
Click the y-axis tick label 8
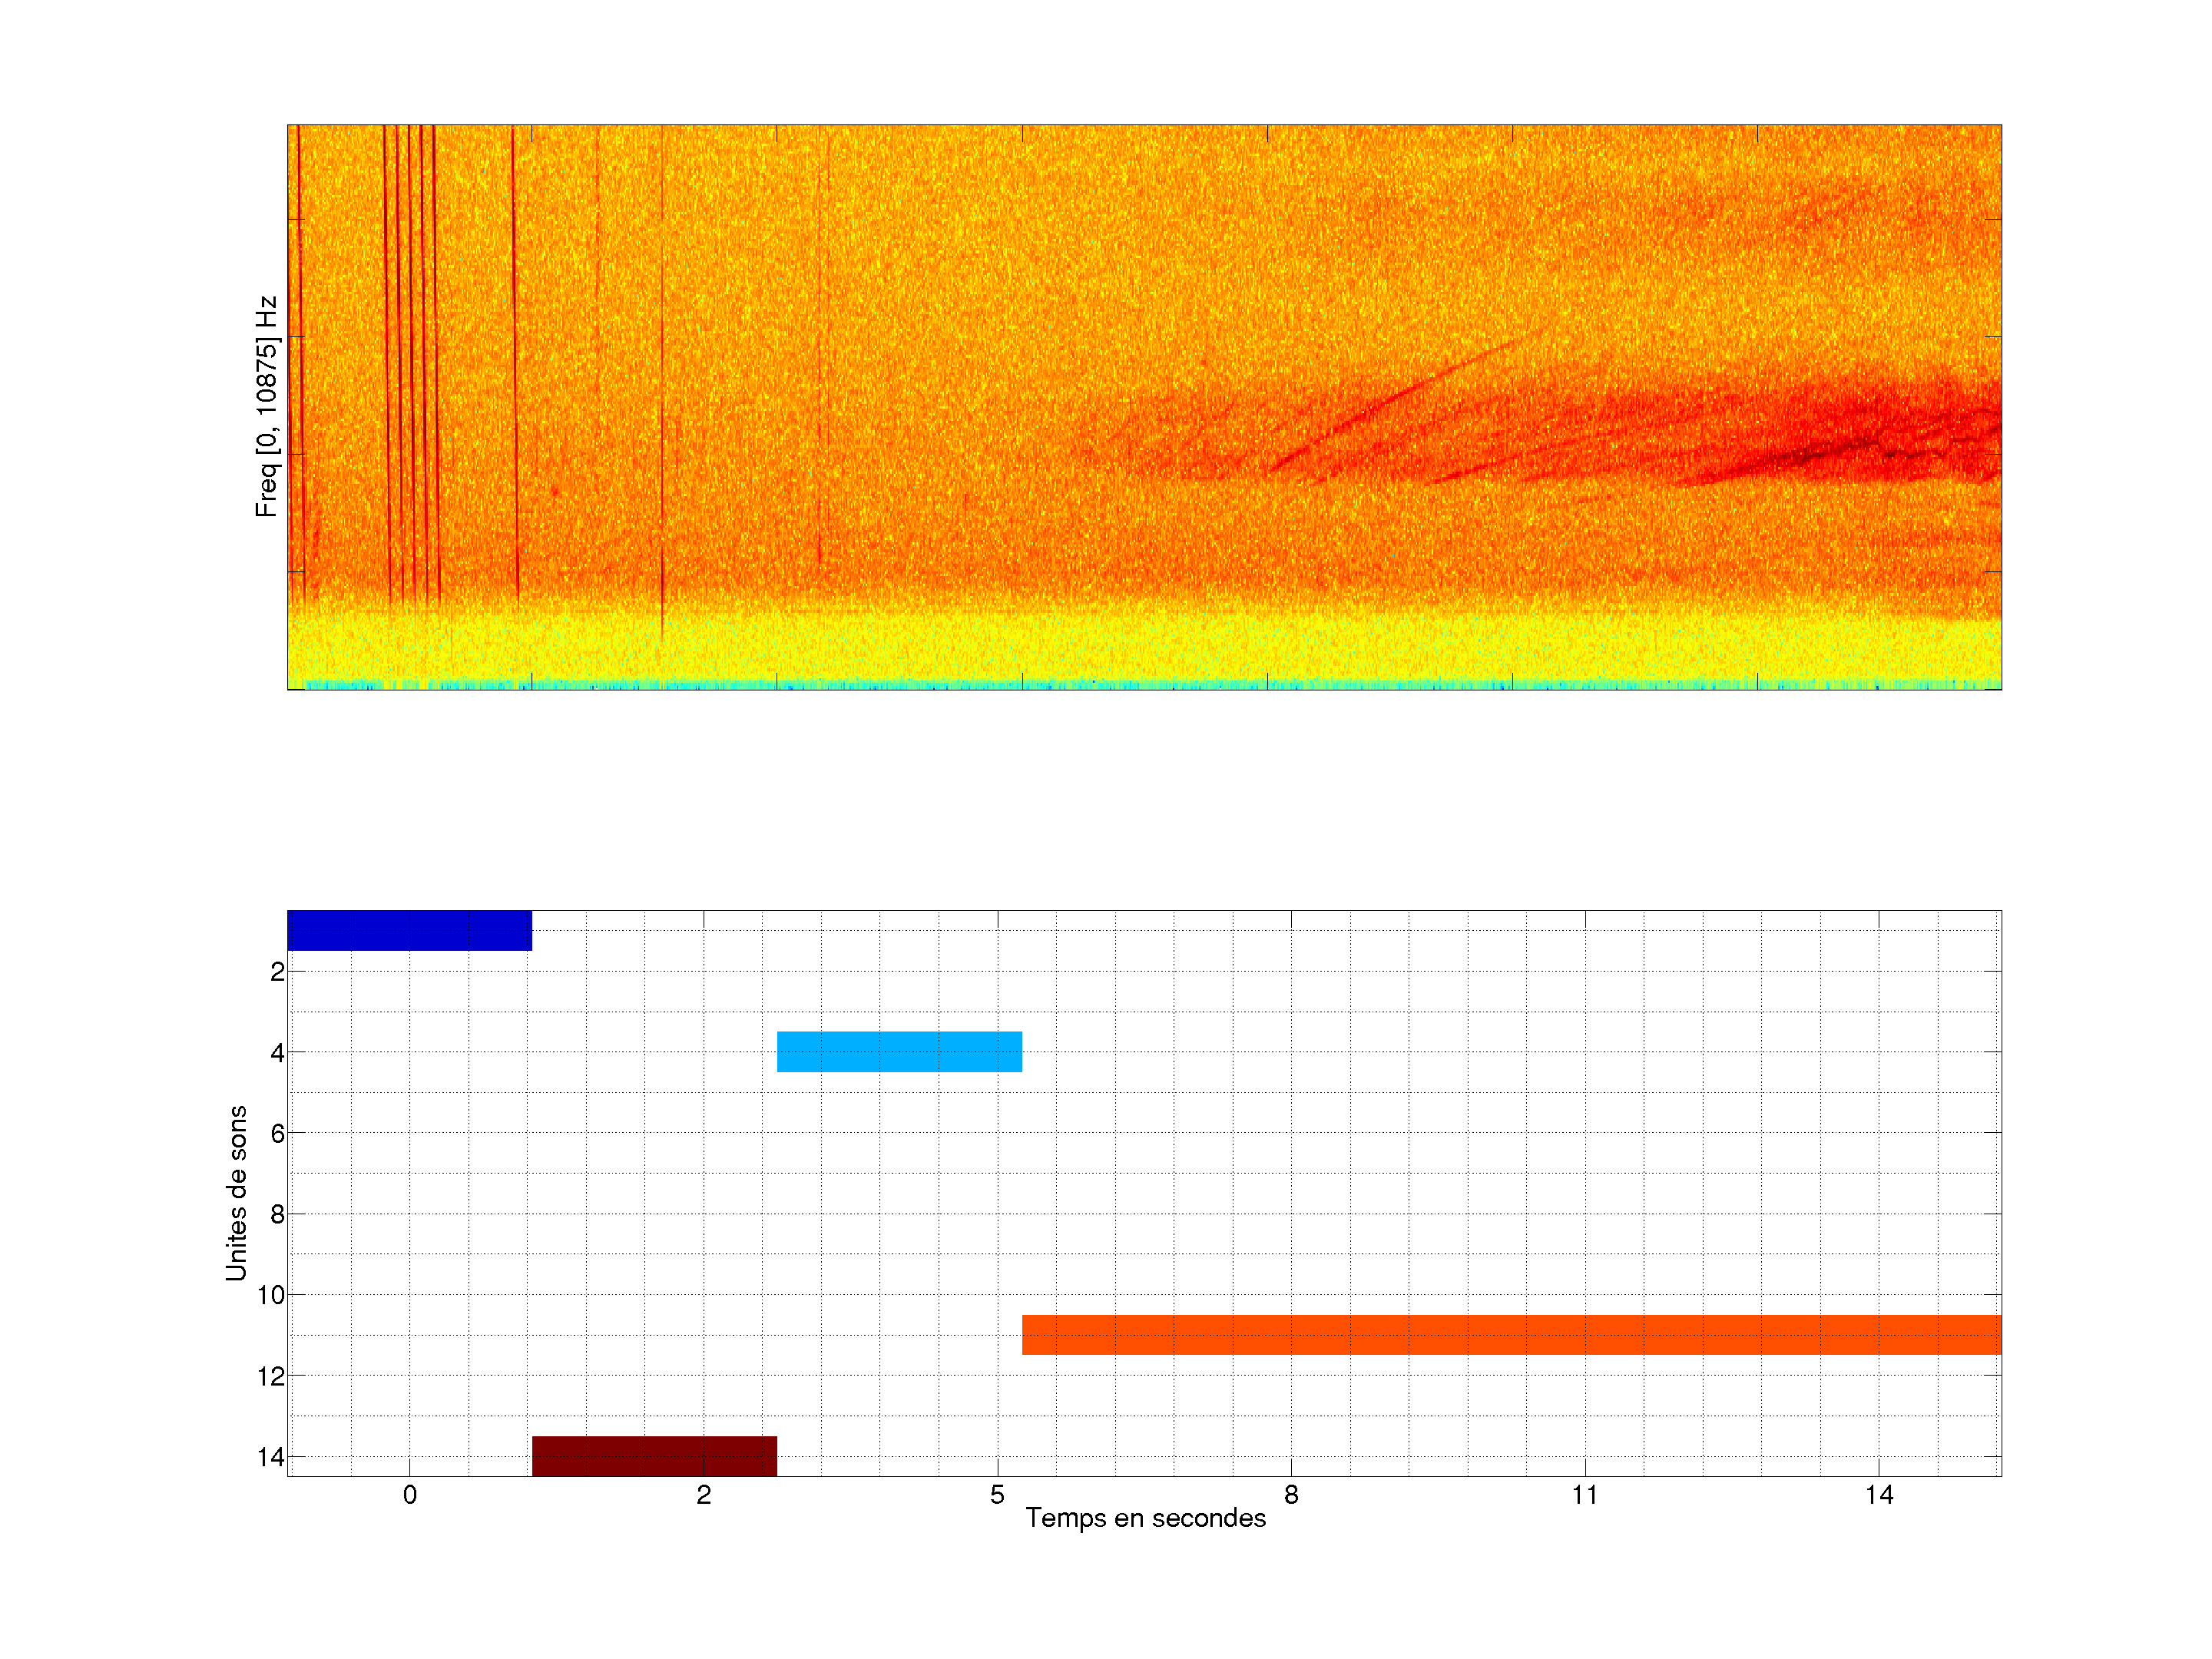277,1214
